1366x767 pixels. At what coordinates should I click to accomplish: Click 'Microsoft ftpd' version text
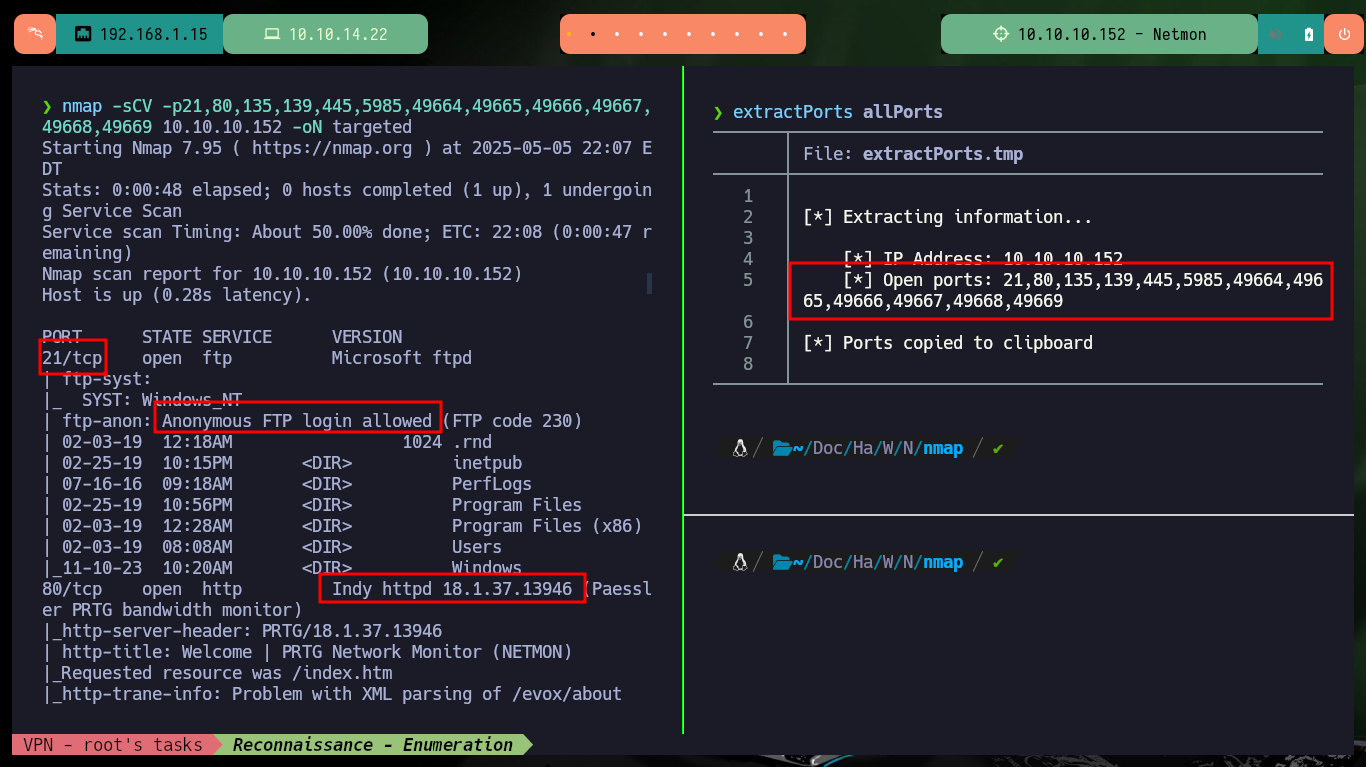402,358
